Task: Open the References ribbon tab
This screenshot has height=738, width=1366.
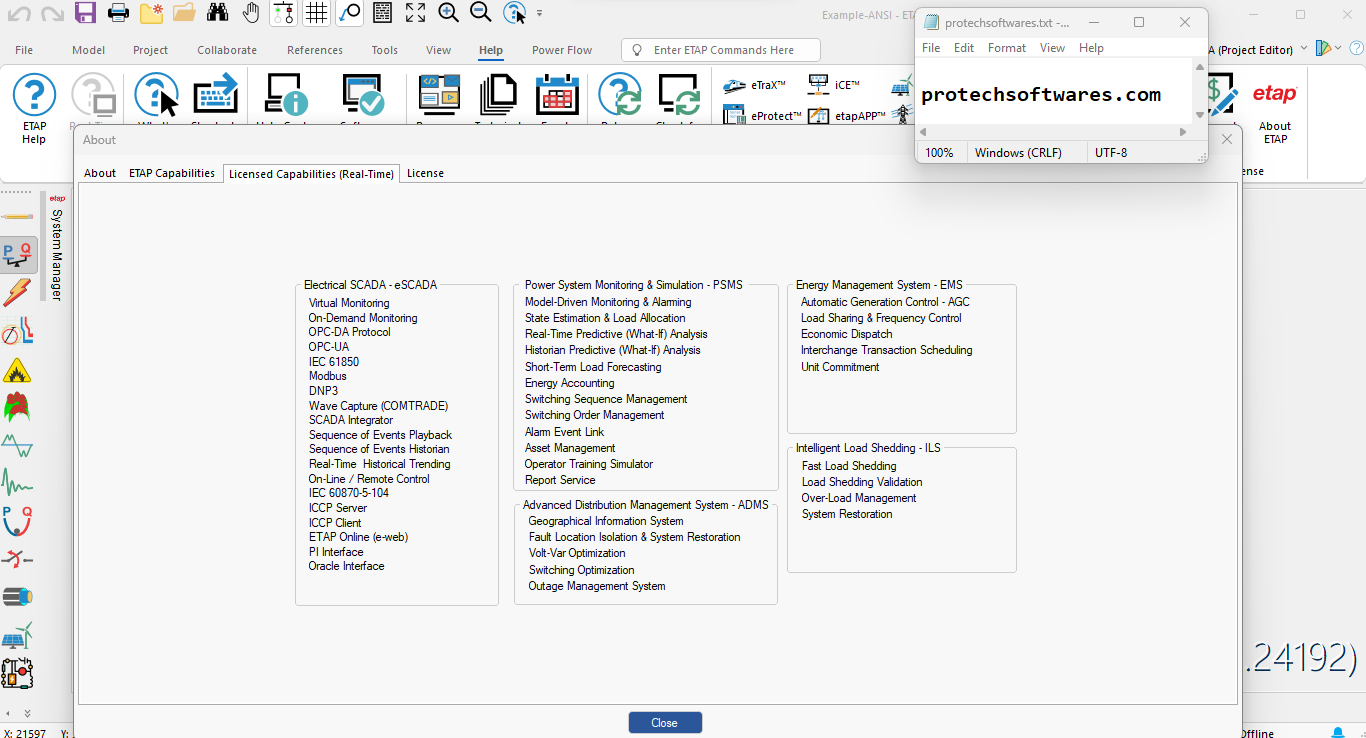Action: tap(315, 50)
